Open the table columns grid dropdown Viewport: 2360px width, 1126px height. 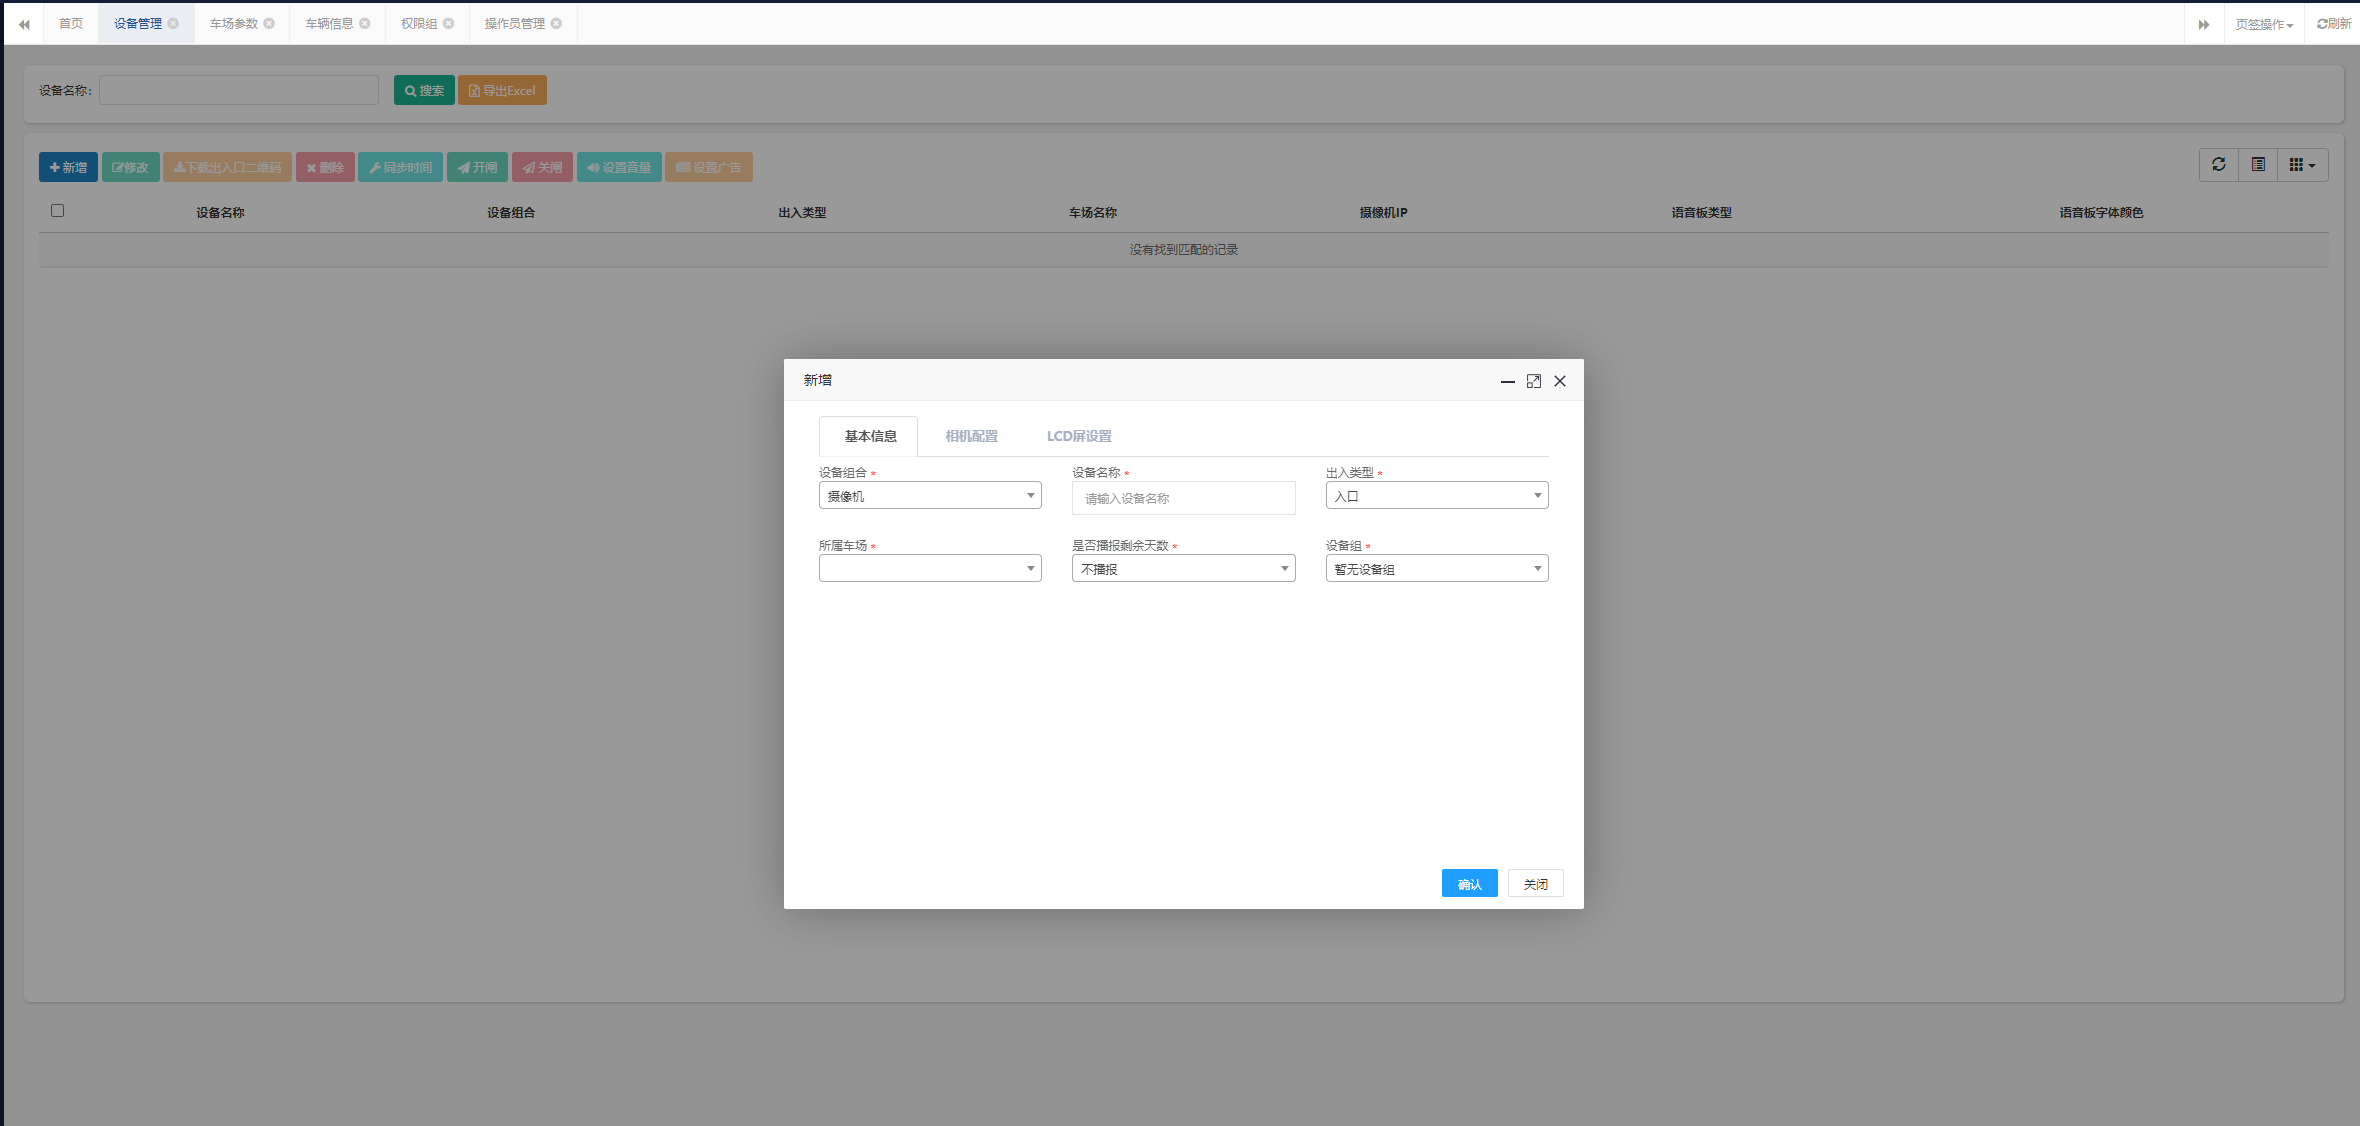pos(2303,165)
